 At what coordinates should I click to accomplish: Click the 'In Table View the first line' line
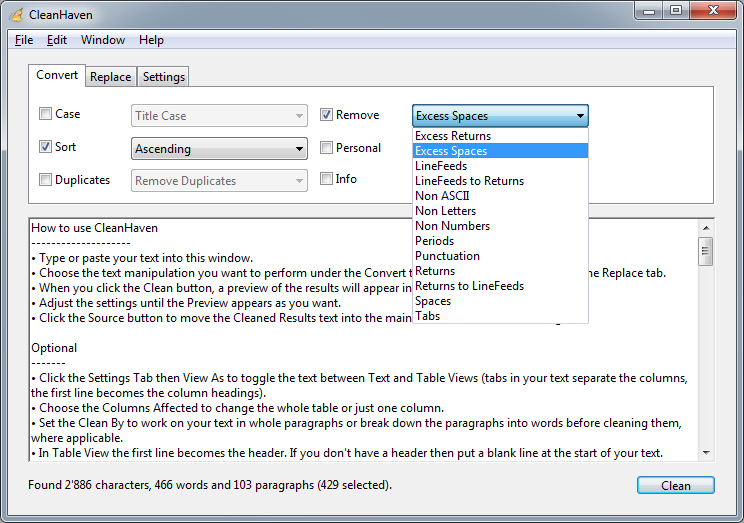point(347,453)
